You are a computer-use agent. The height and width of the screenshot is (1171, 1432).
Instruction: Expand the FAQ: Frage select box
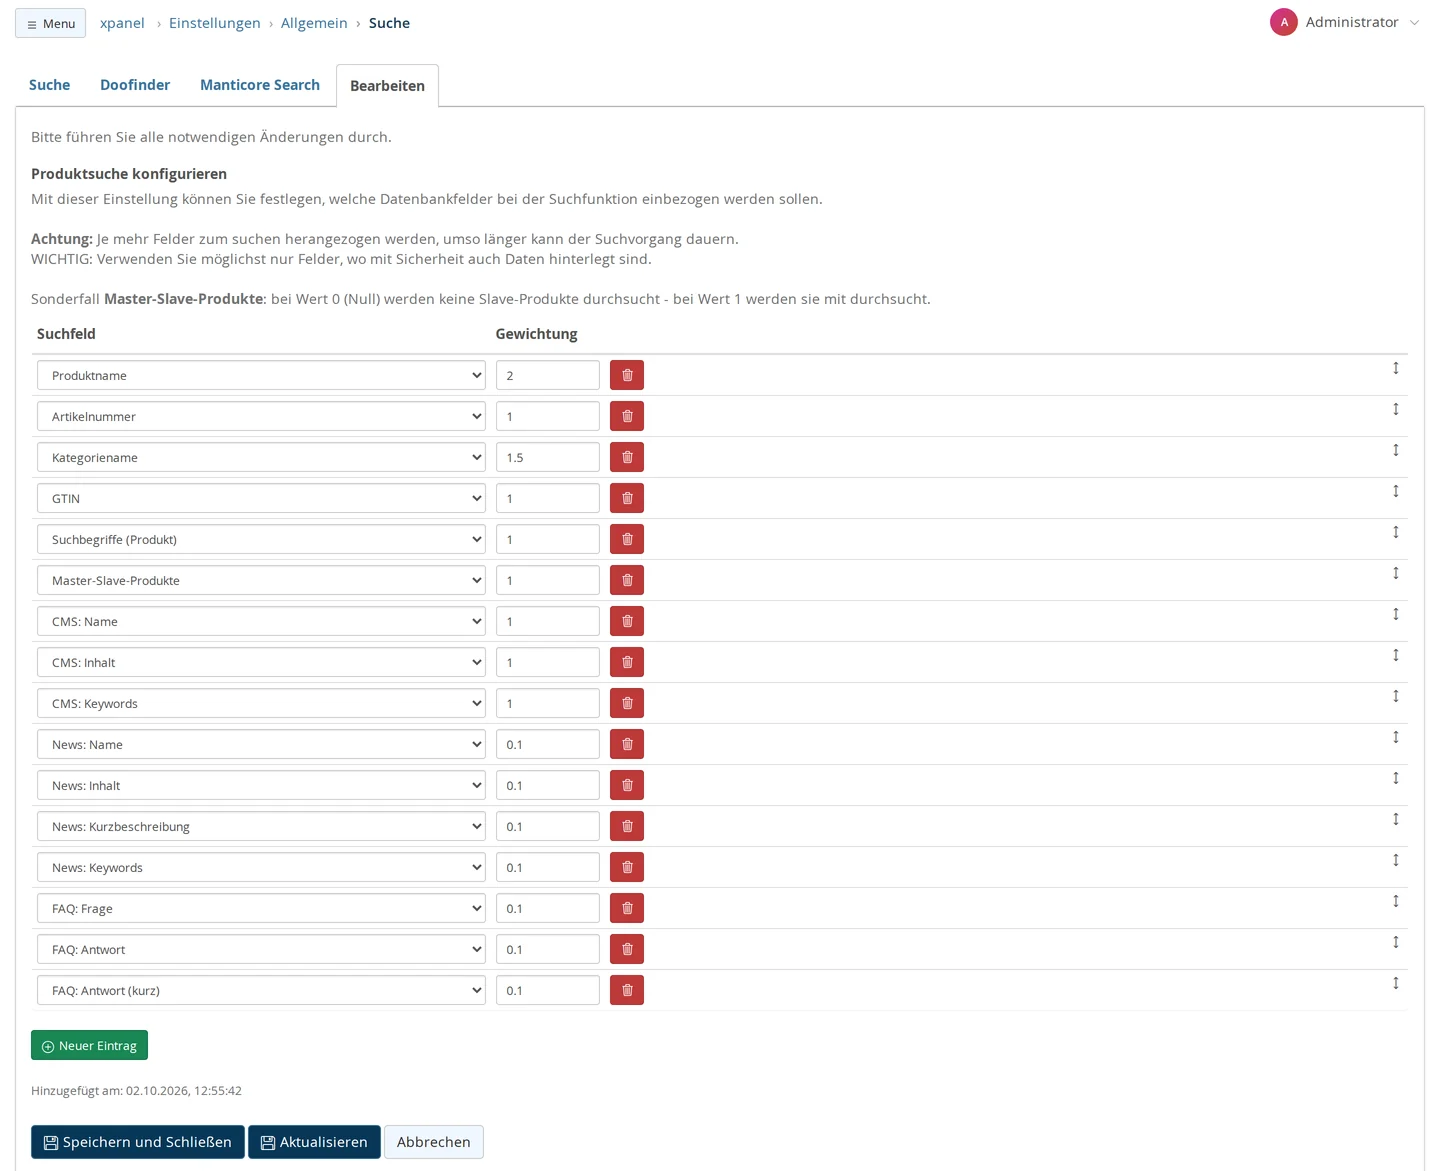click(x=261, y=908)
